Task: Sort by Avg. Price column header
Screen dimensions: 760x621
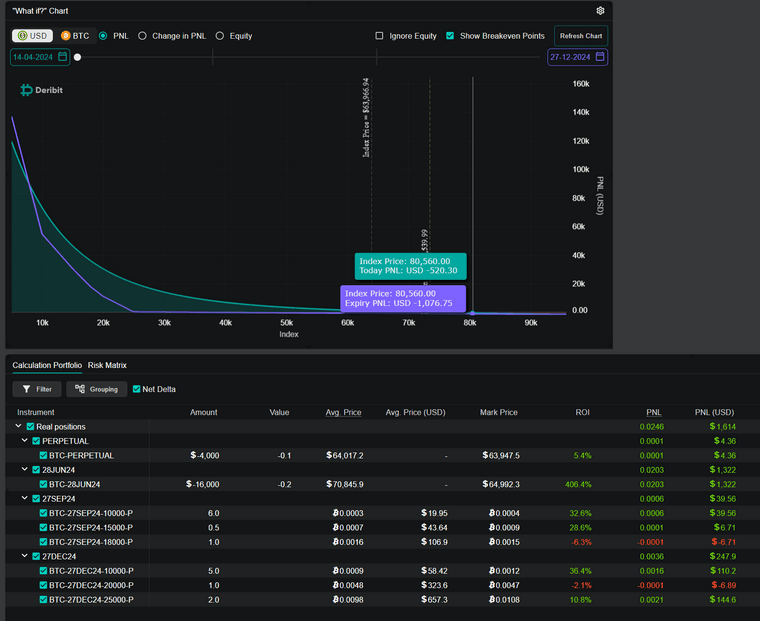Action: [x=344, y=412]
